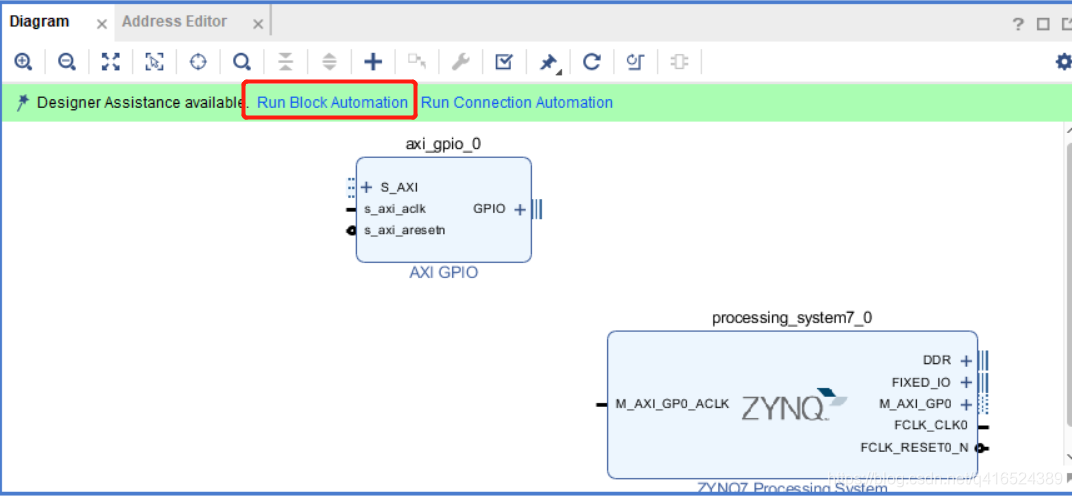This screenshot has width=1072, height=497.
Task: Select the s_axi_aclk port
Action: (x=395, y=209)
